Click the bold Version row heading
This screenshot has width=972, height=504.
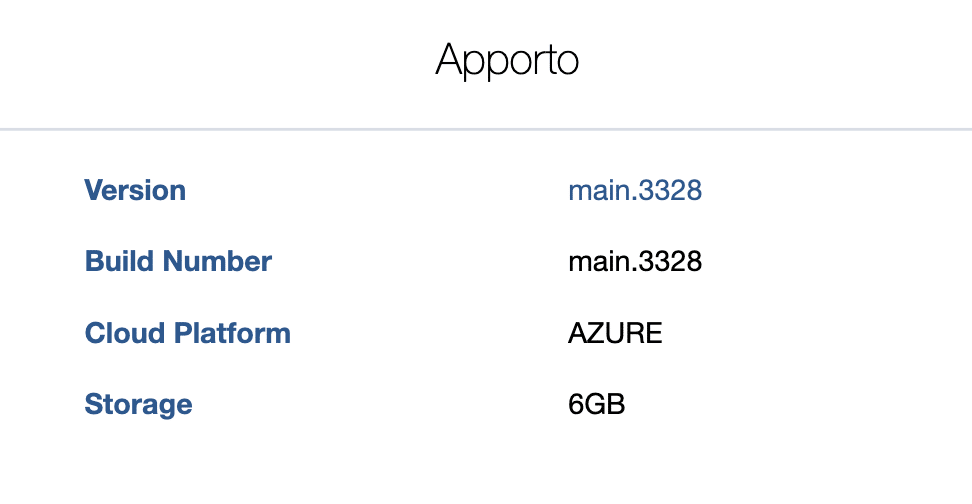click(x=135, y=190)
